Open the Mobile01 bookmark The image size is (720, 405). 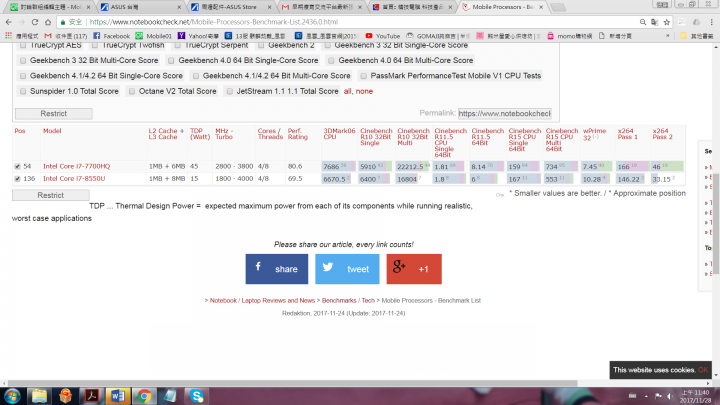click(154, 36)
